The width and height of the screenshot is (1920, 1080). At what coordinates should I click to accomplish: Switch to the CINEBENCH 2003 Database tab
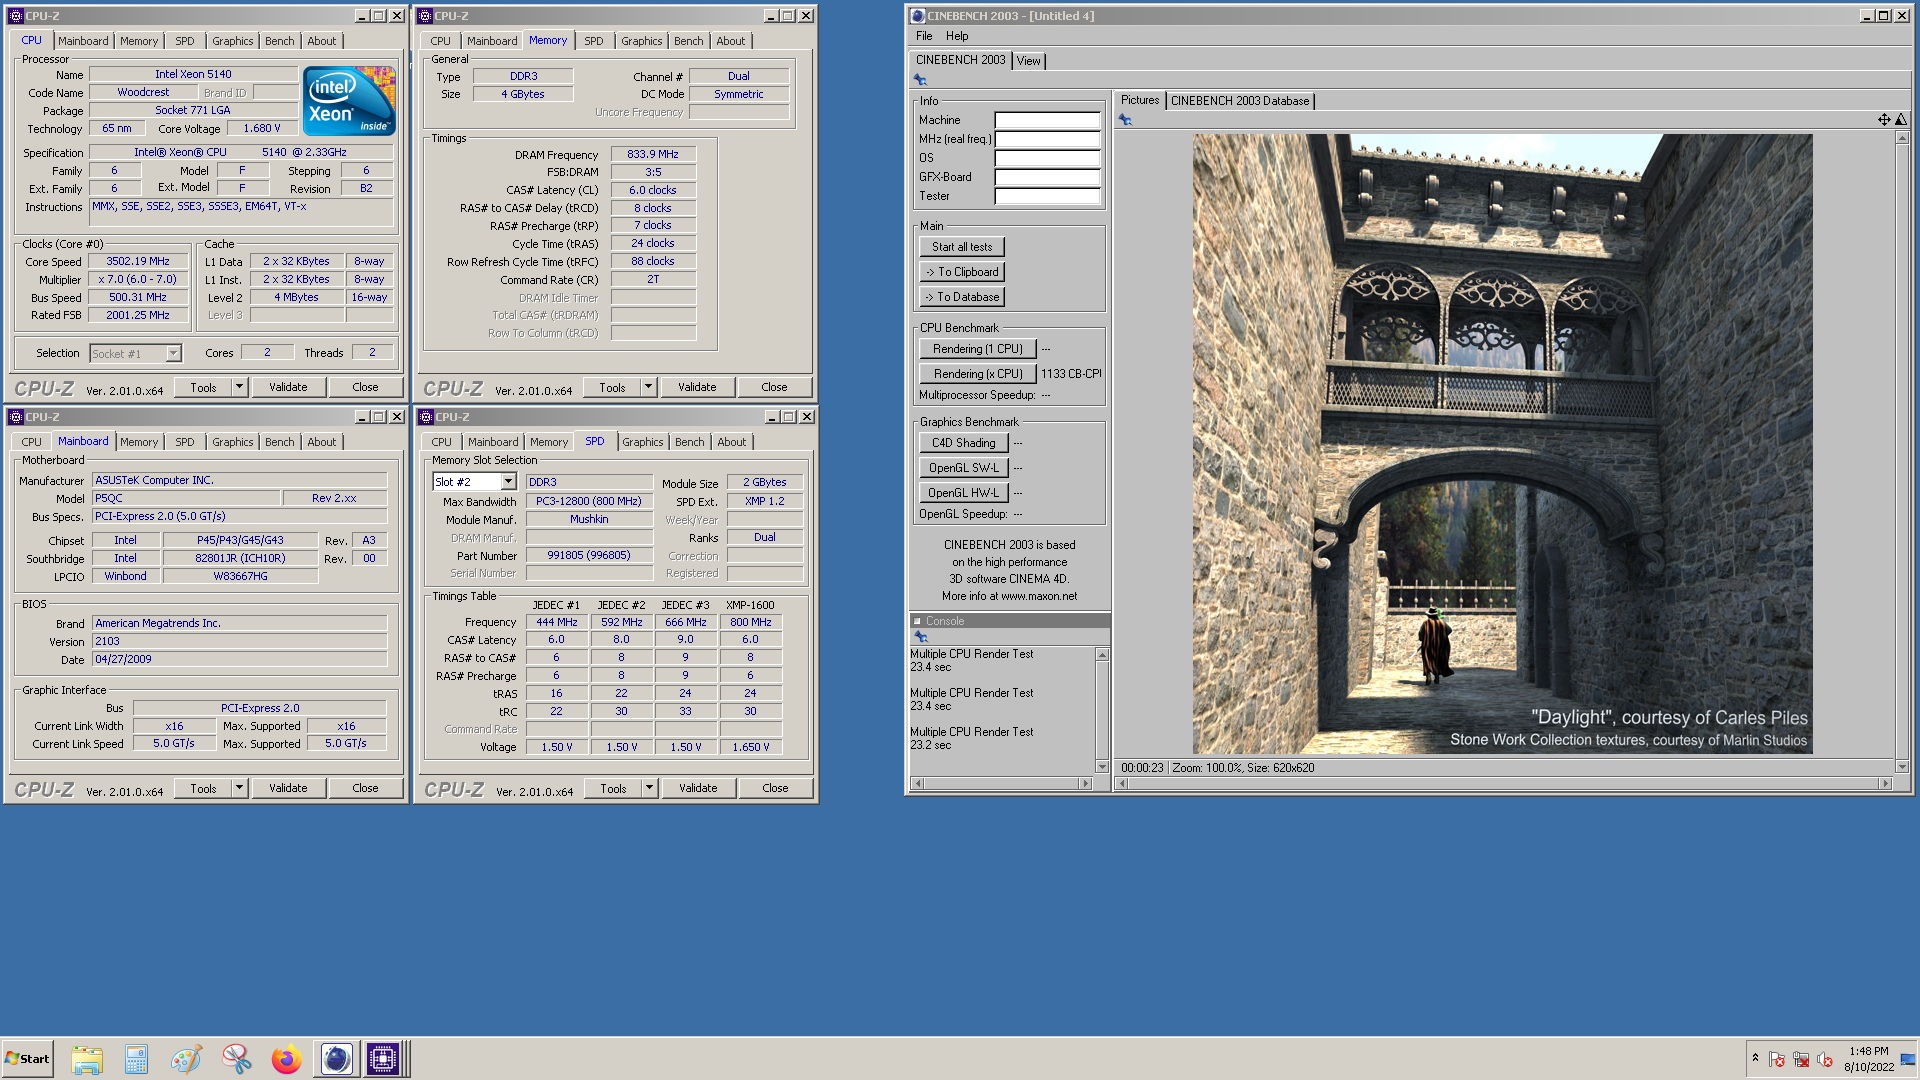1240,101
